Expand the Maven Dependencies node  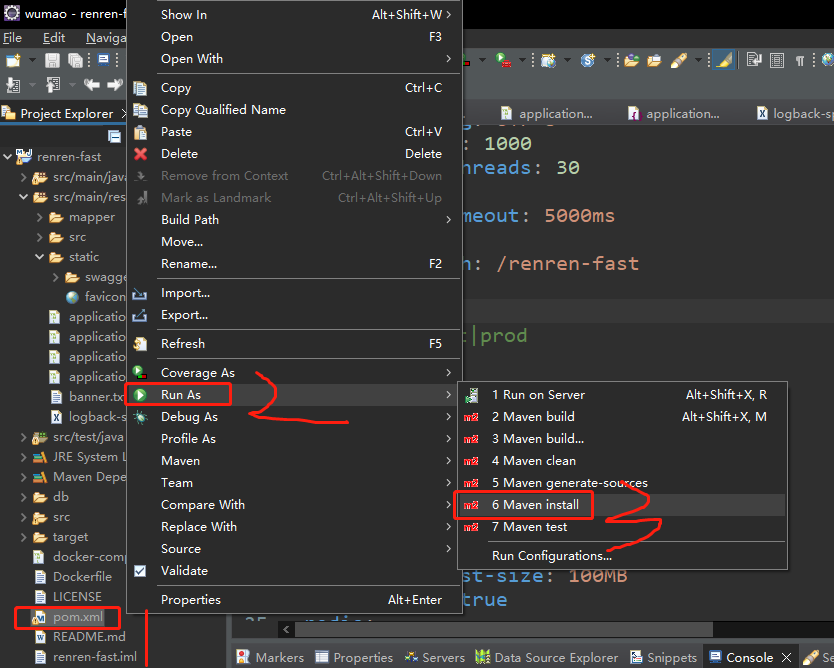point(23,477)
